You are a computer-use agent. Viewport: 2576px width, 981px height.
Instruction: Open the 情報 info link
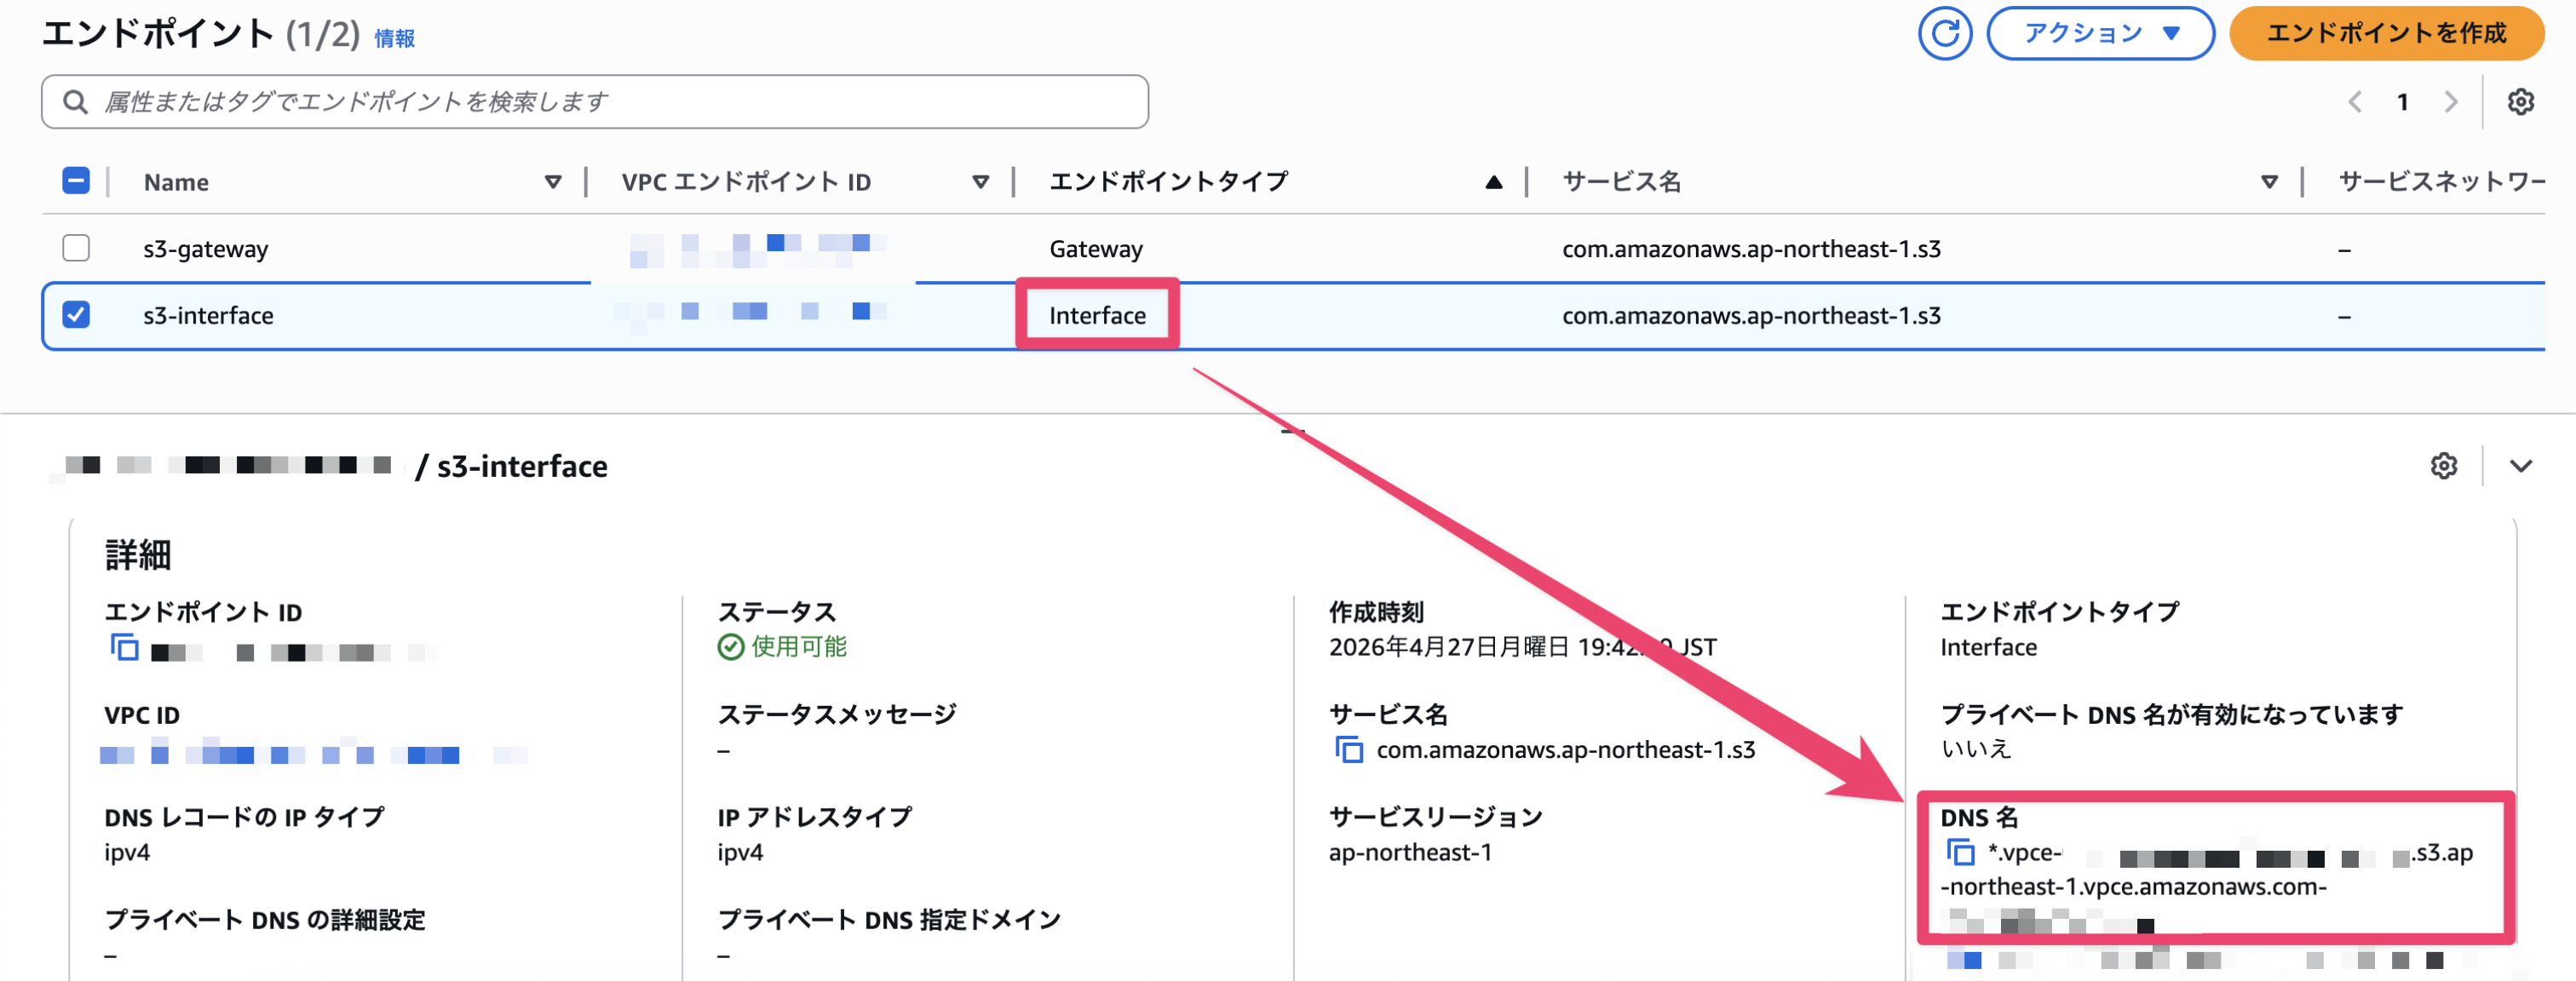(394, 38)
